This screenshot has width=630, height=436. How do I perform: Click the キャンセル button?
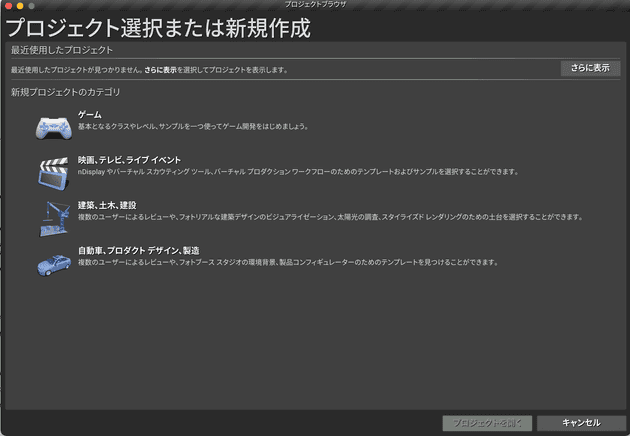tap(581, 423)
